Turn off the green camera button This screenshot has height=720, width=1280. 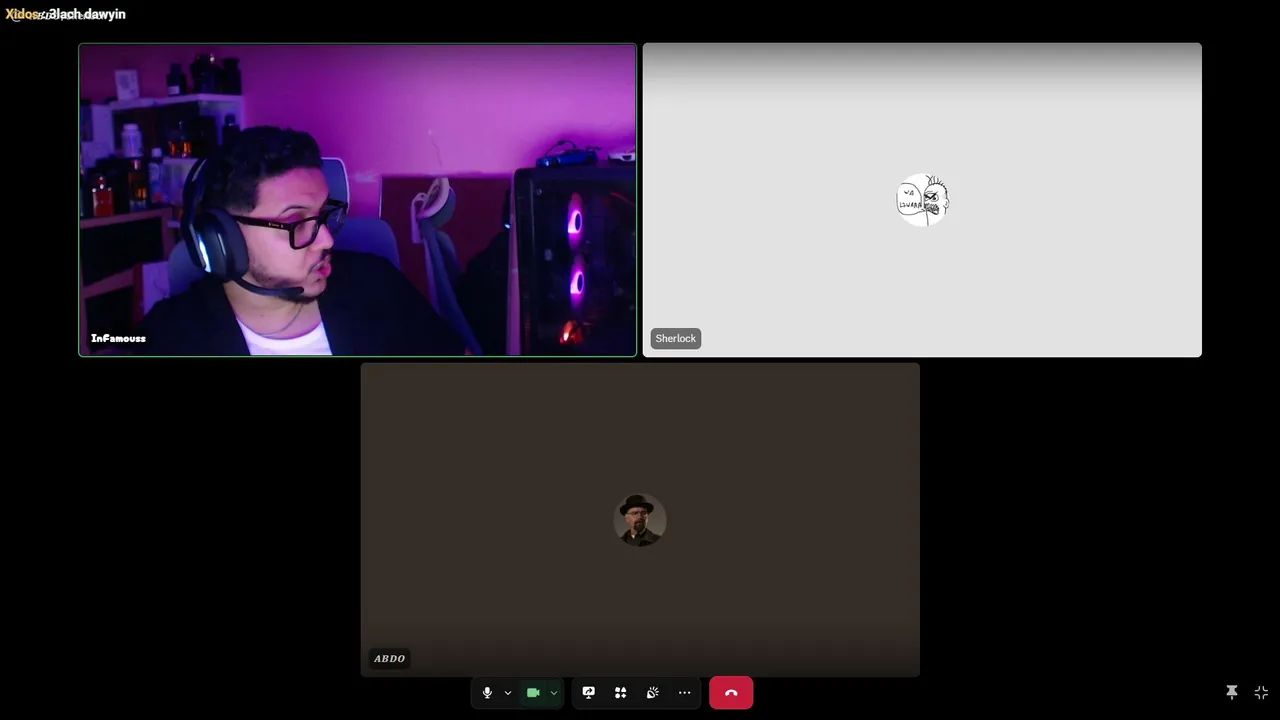point(533,692)
